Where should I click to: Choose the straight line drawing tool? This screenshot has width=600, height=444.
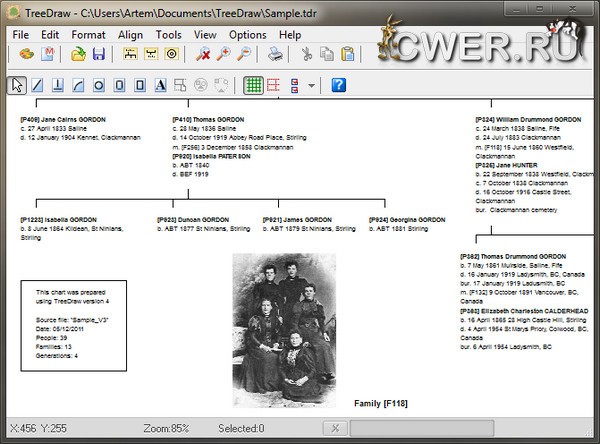(38, 85)
